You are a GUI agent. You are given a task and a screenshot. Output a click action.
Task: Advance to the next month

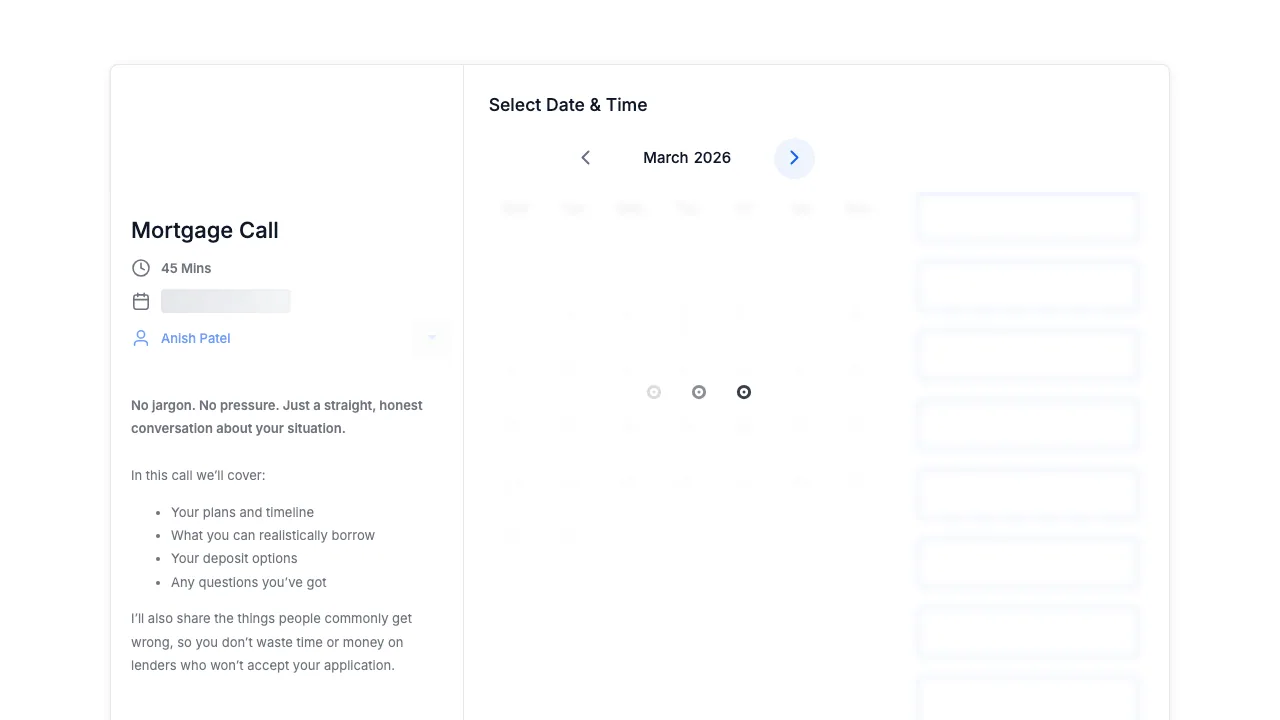coord(794,158)
